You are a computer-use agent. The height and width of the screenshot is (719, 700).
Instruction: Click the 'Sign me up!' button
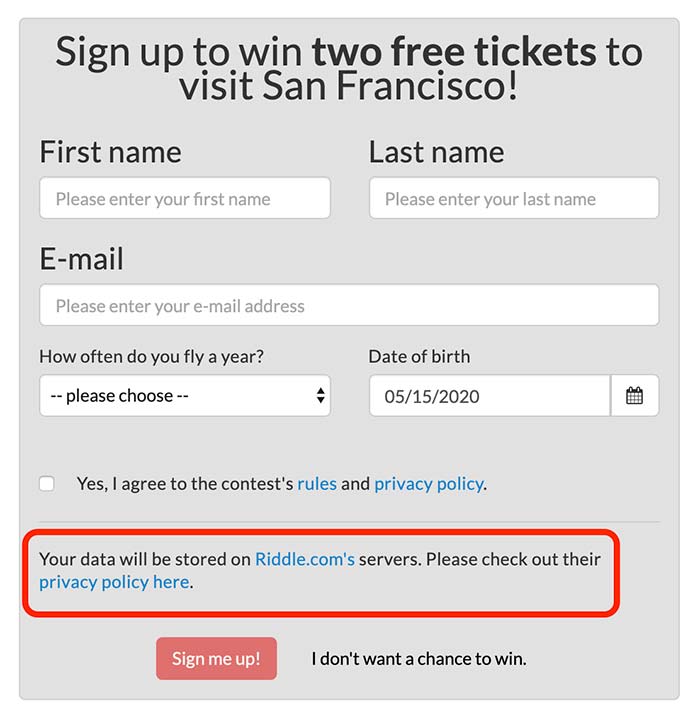pos(216,658)
